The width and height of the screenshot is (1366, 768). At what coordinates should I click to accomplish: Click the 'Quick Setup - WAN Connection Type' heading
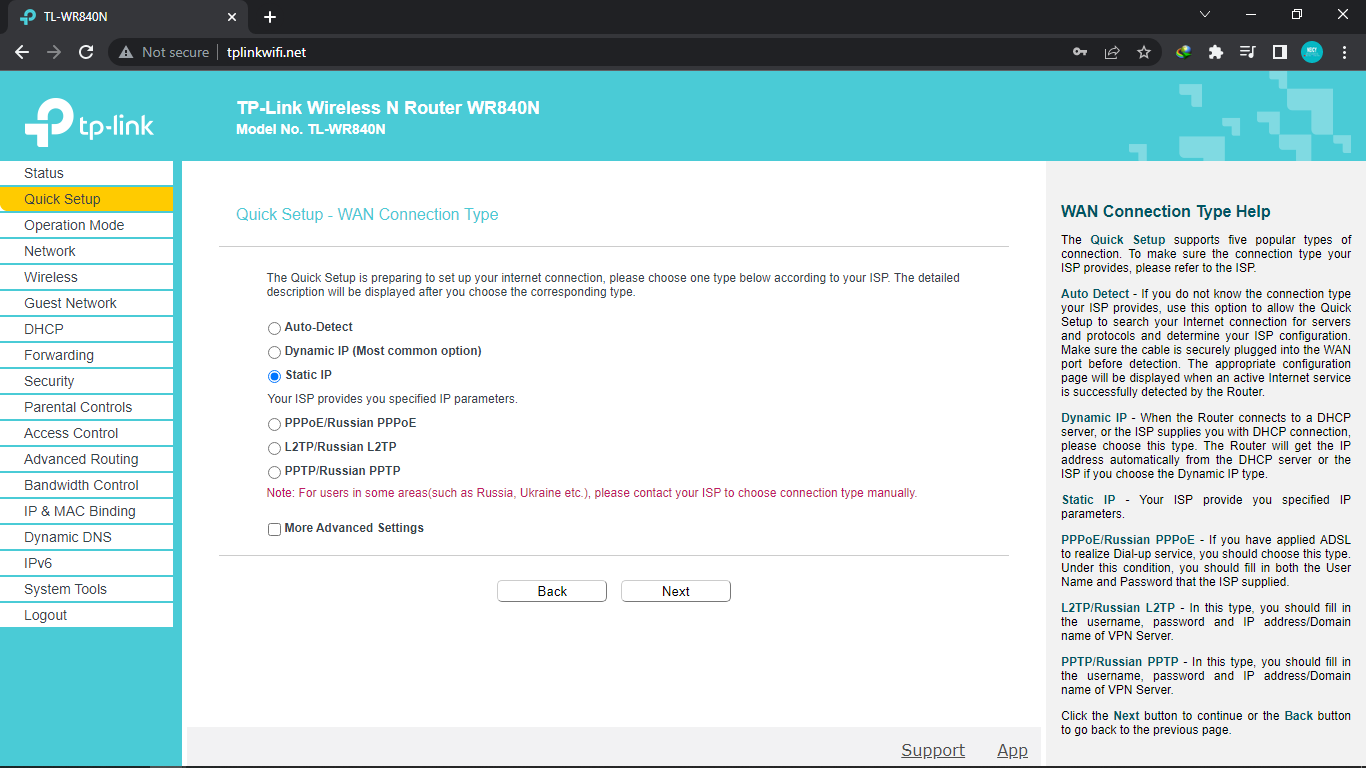pos(367,214)
